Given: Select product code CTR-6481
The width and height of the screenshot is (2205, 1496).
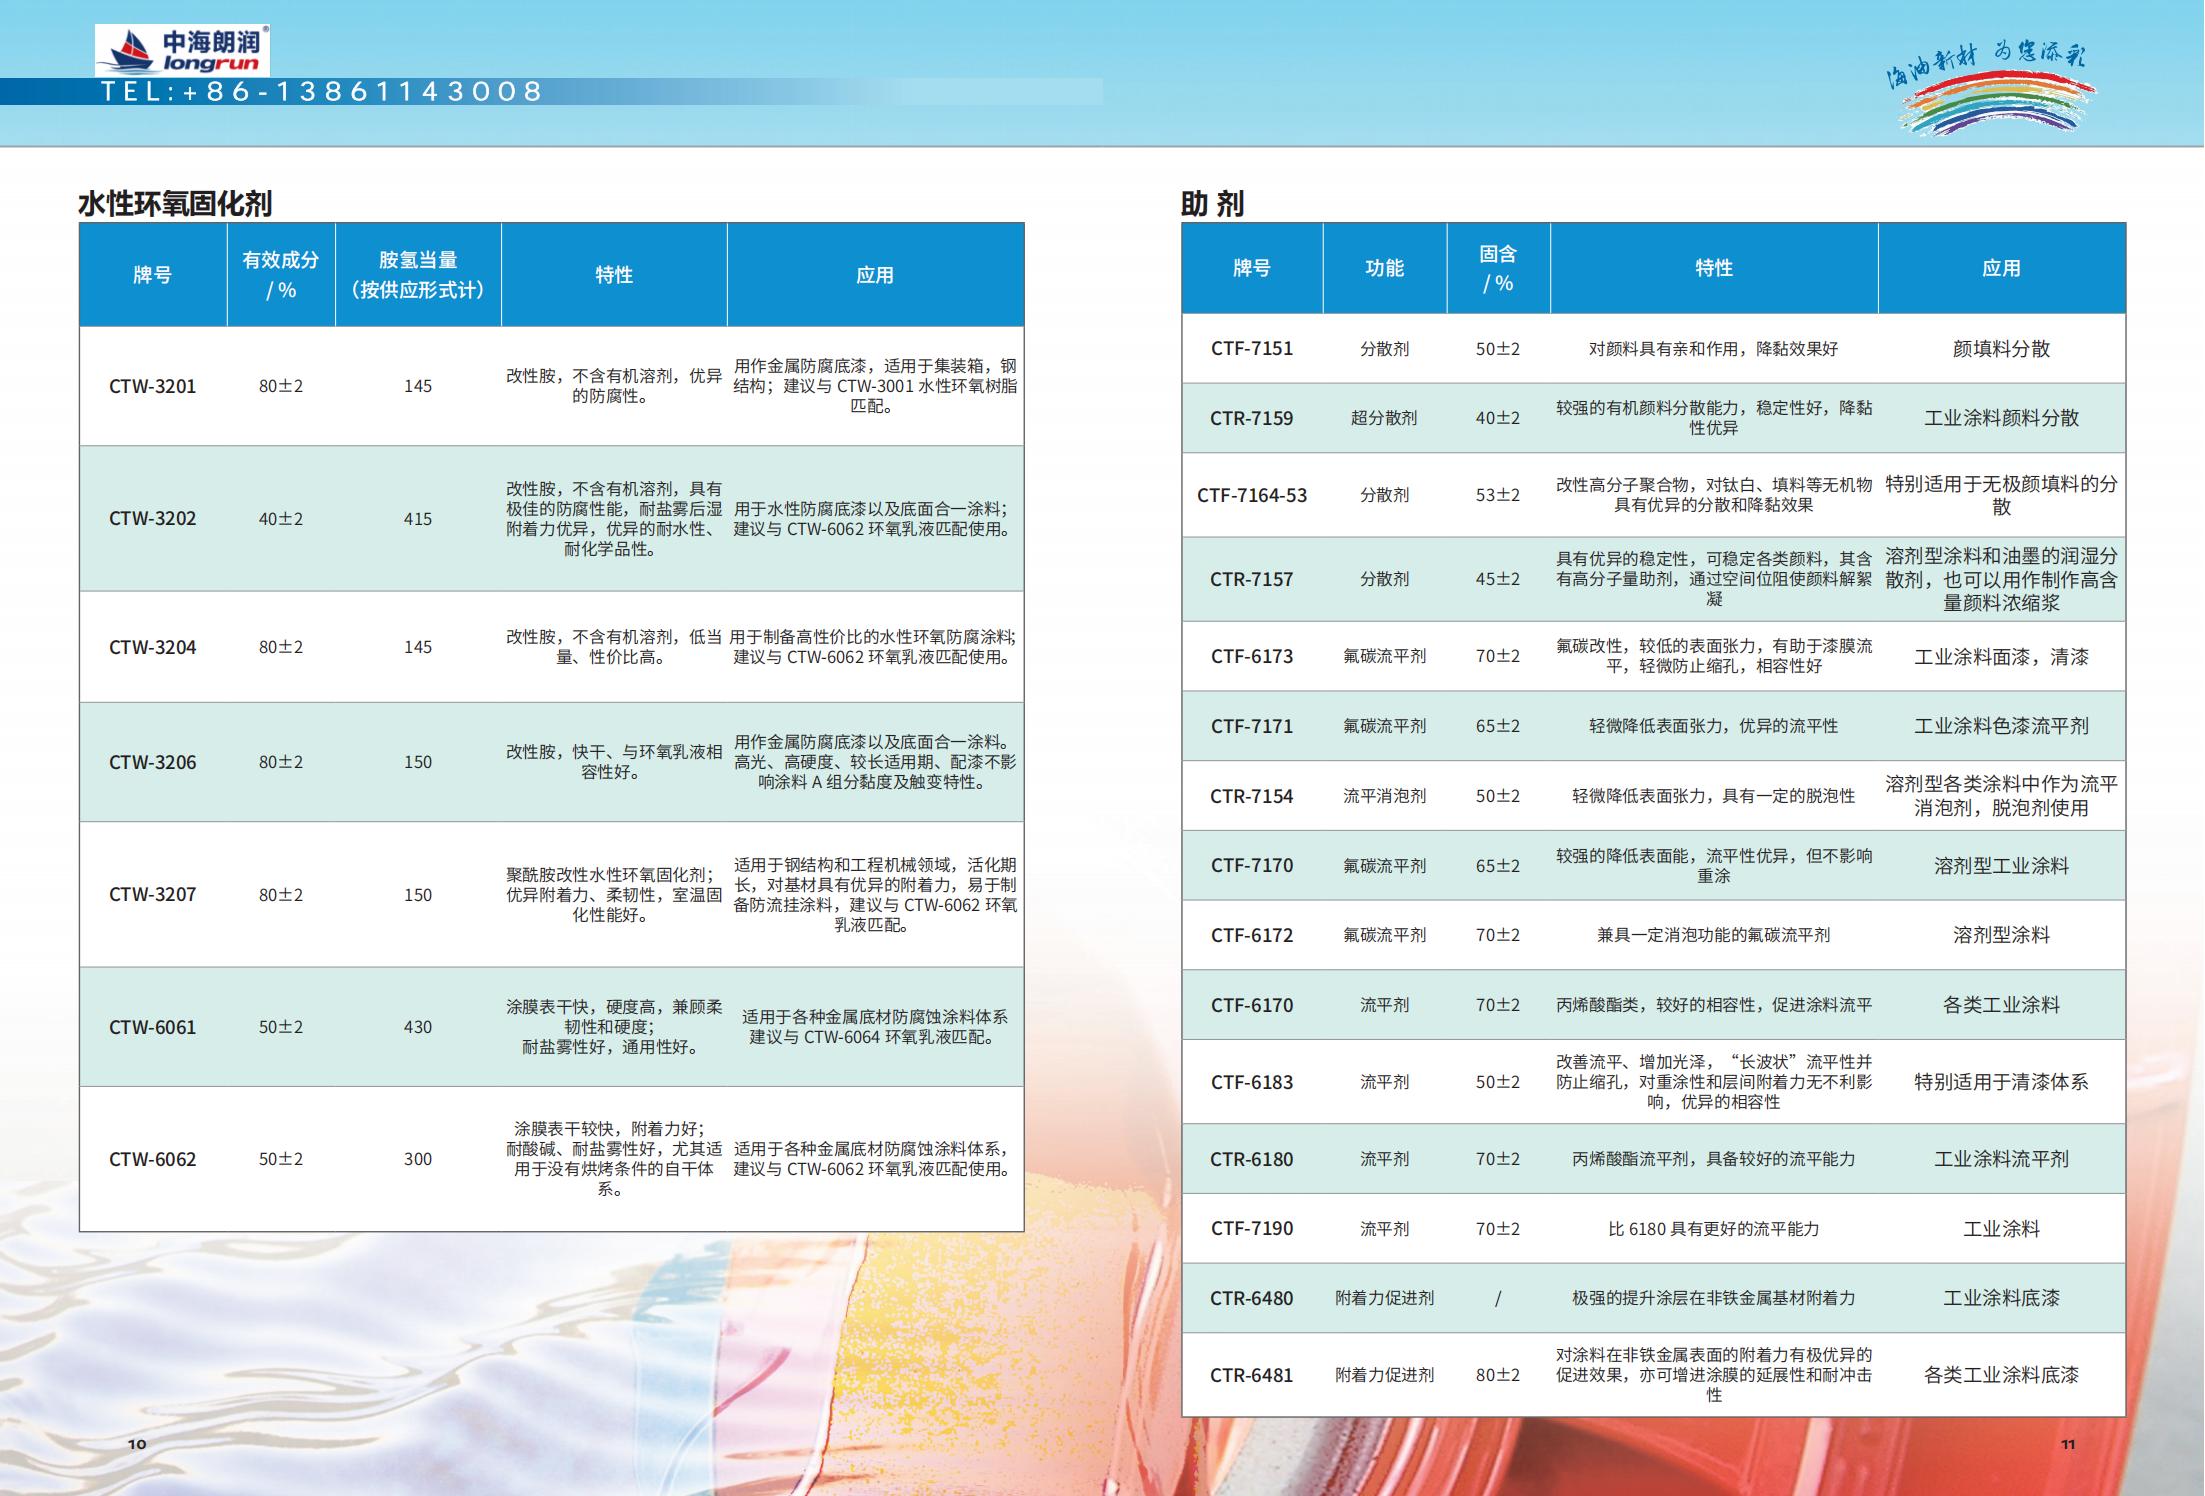Looking at the screenshot, I should [1252, 1375].
